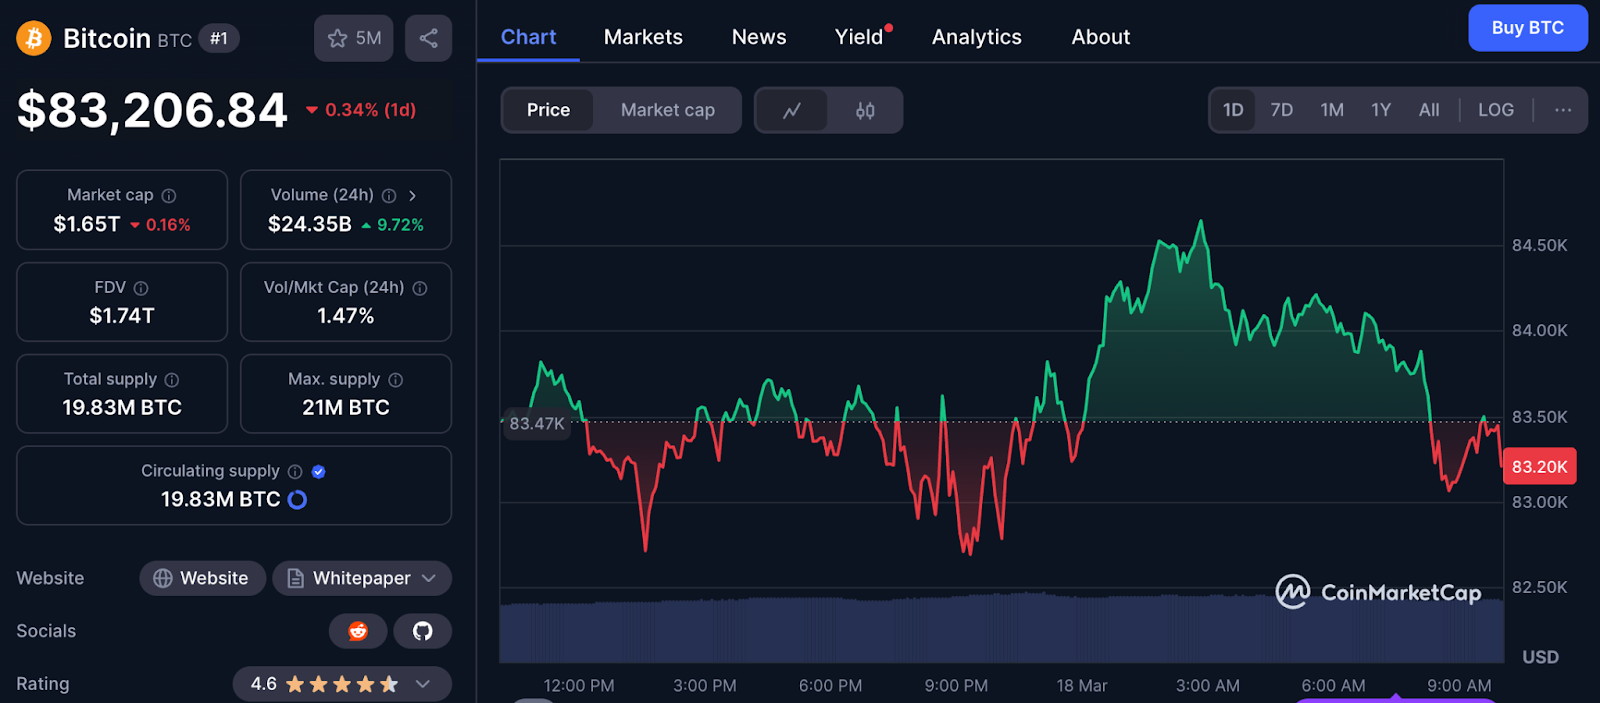
Task: Switch to candlestick chart icon
Action: pyautogui.click(x=865, y=110)
